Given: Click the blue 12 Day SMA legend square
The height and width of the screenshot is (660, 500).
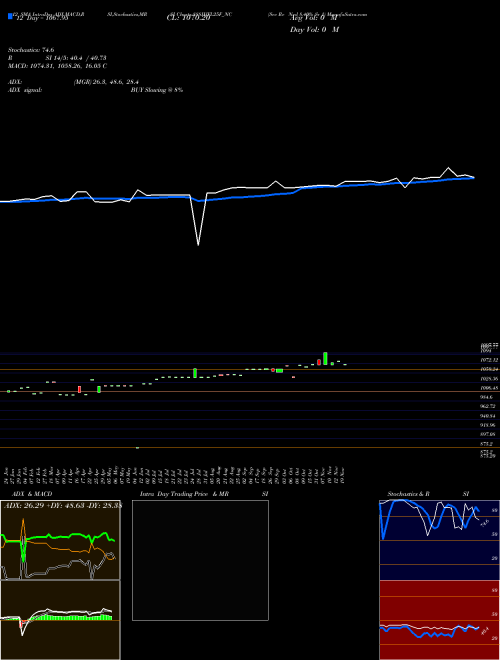Looking at the screenshot, I should point(11,17).
